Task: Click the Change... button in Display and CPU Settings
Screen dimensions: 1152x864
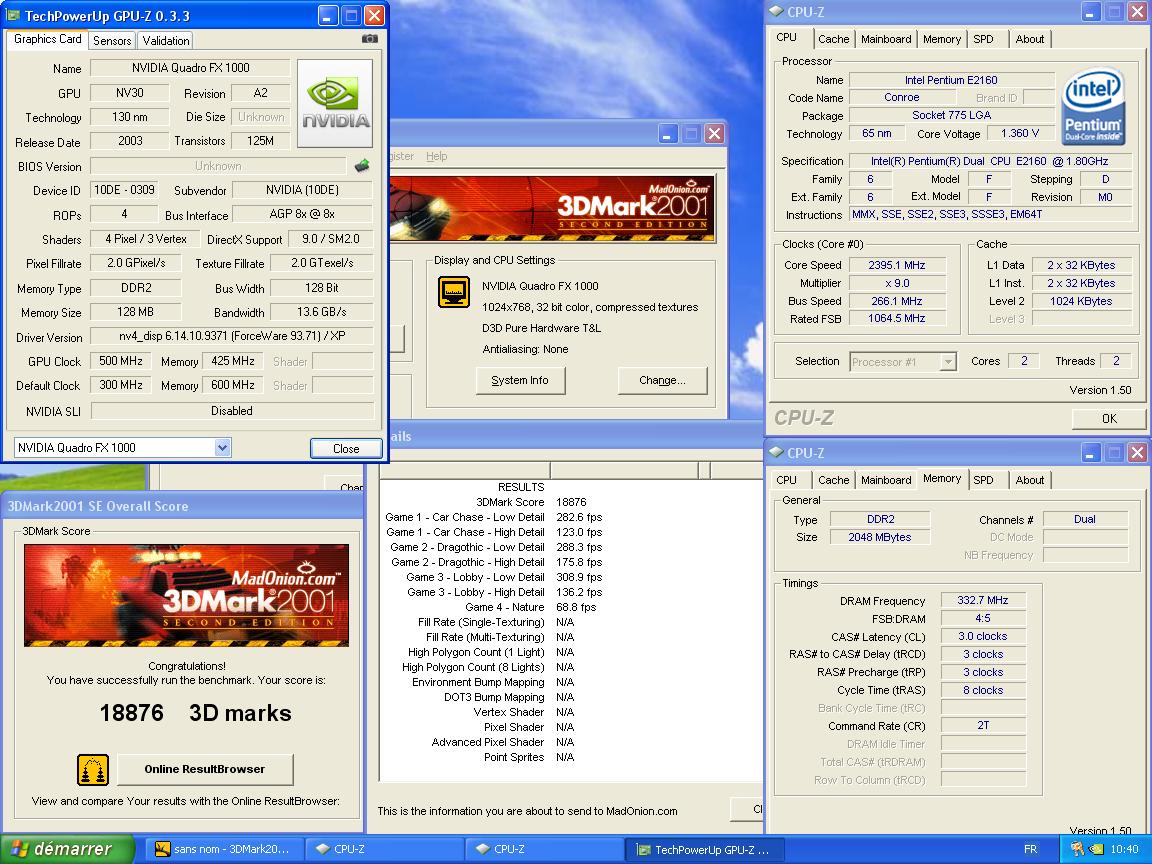Action: click(662, 380)
